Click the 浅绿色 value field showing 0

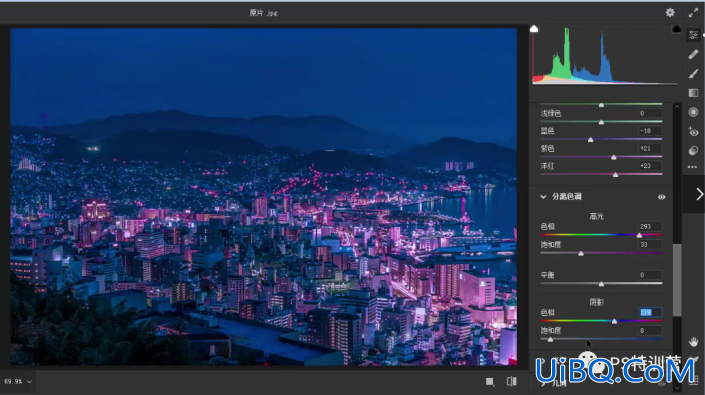tap(650, 113)
